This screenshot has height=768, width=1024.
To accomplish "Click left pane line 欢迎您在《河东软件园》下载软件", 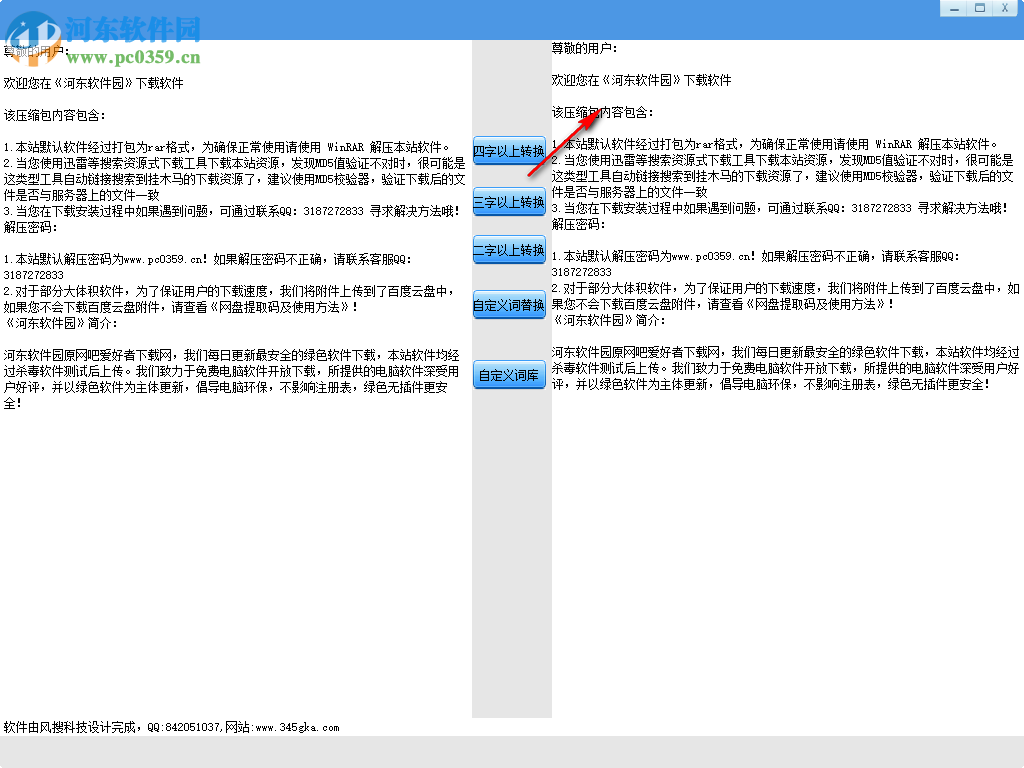I will [93, 83].
